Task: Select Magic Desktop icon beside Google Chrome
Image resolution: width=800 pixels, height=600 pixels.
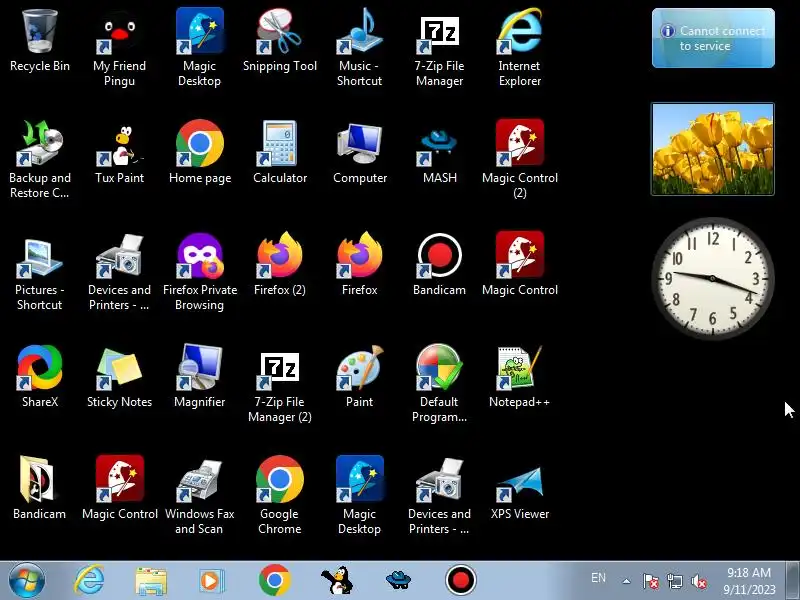Action: [360, 496]
